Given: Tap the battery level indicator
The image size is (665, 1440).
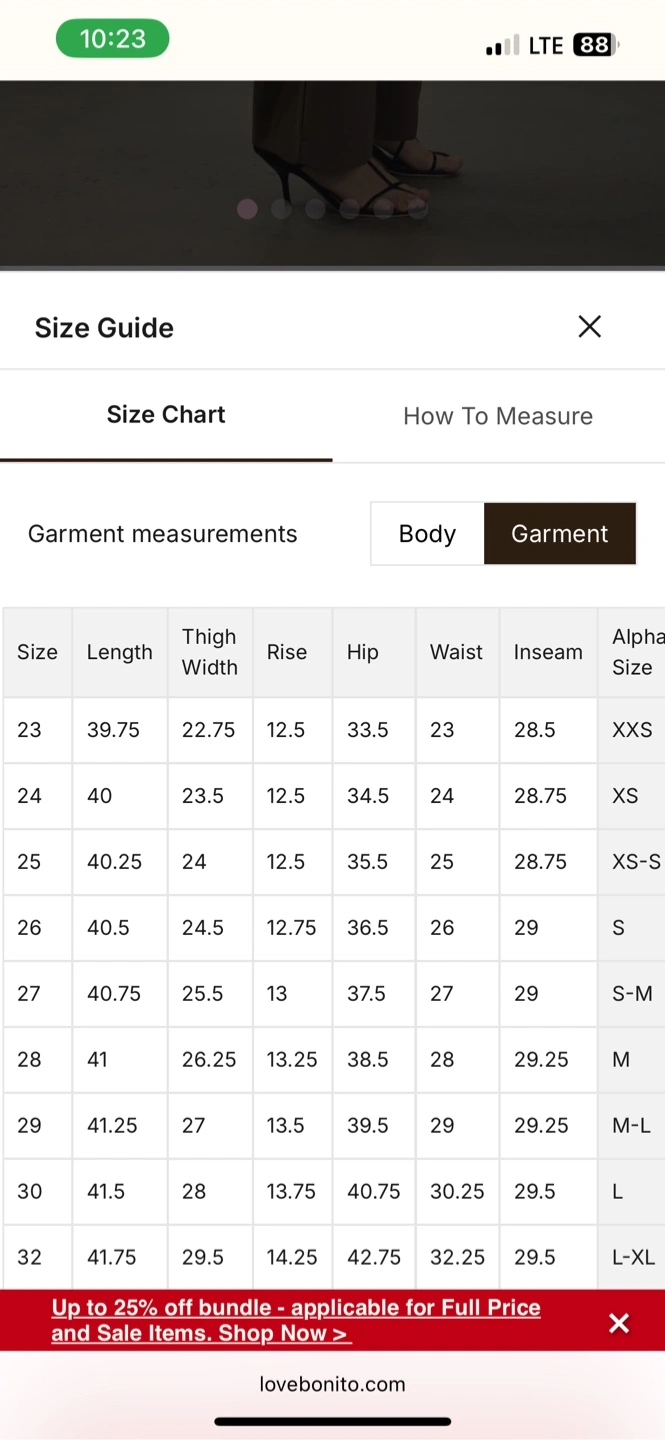Looking at the screenshot, I should [595, 45].
